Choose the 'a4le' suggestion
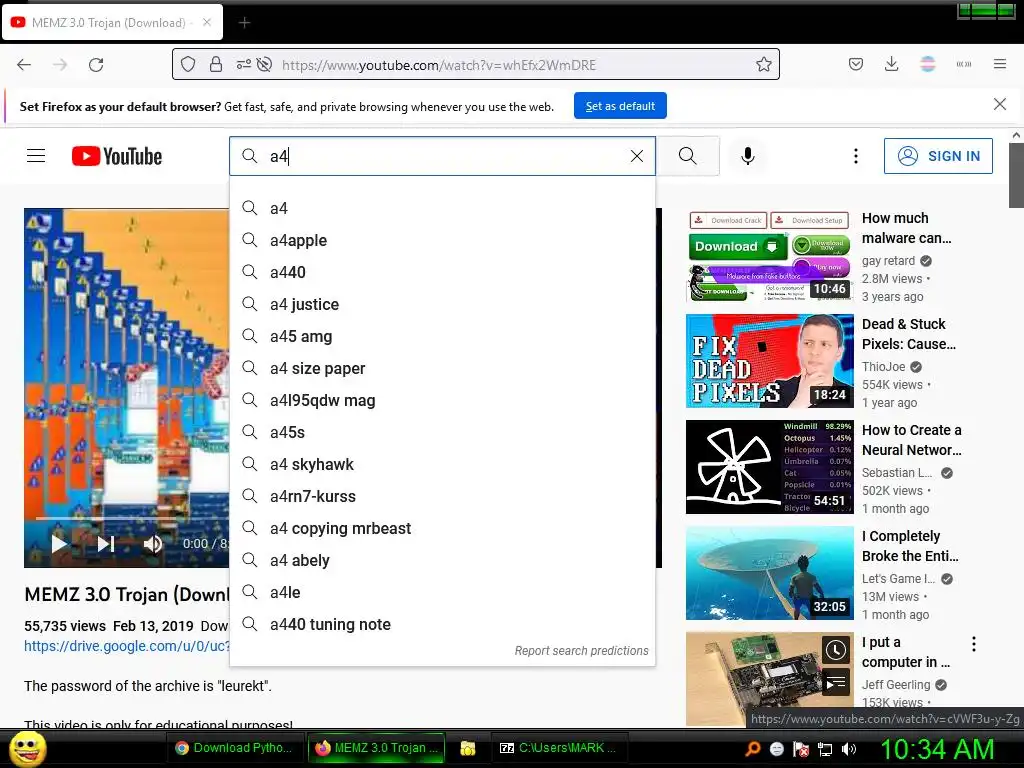1024x768 pixels. [442, 592]
